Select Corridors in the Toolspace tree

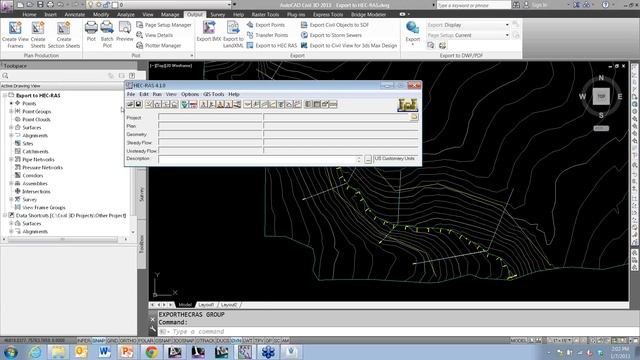[x=33, y=176]
